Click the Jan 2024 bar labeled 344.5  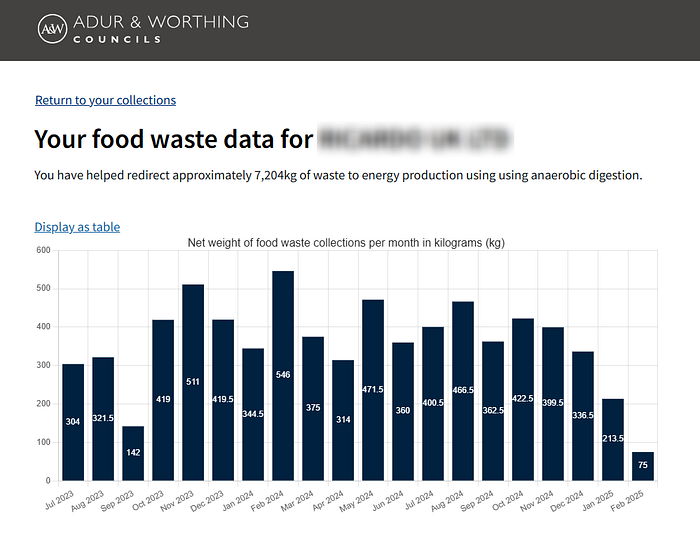tap(253, 414)
